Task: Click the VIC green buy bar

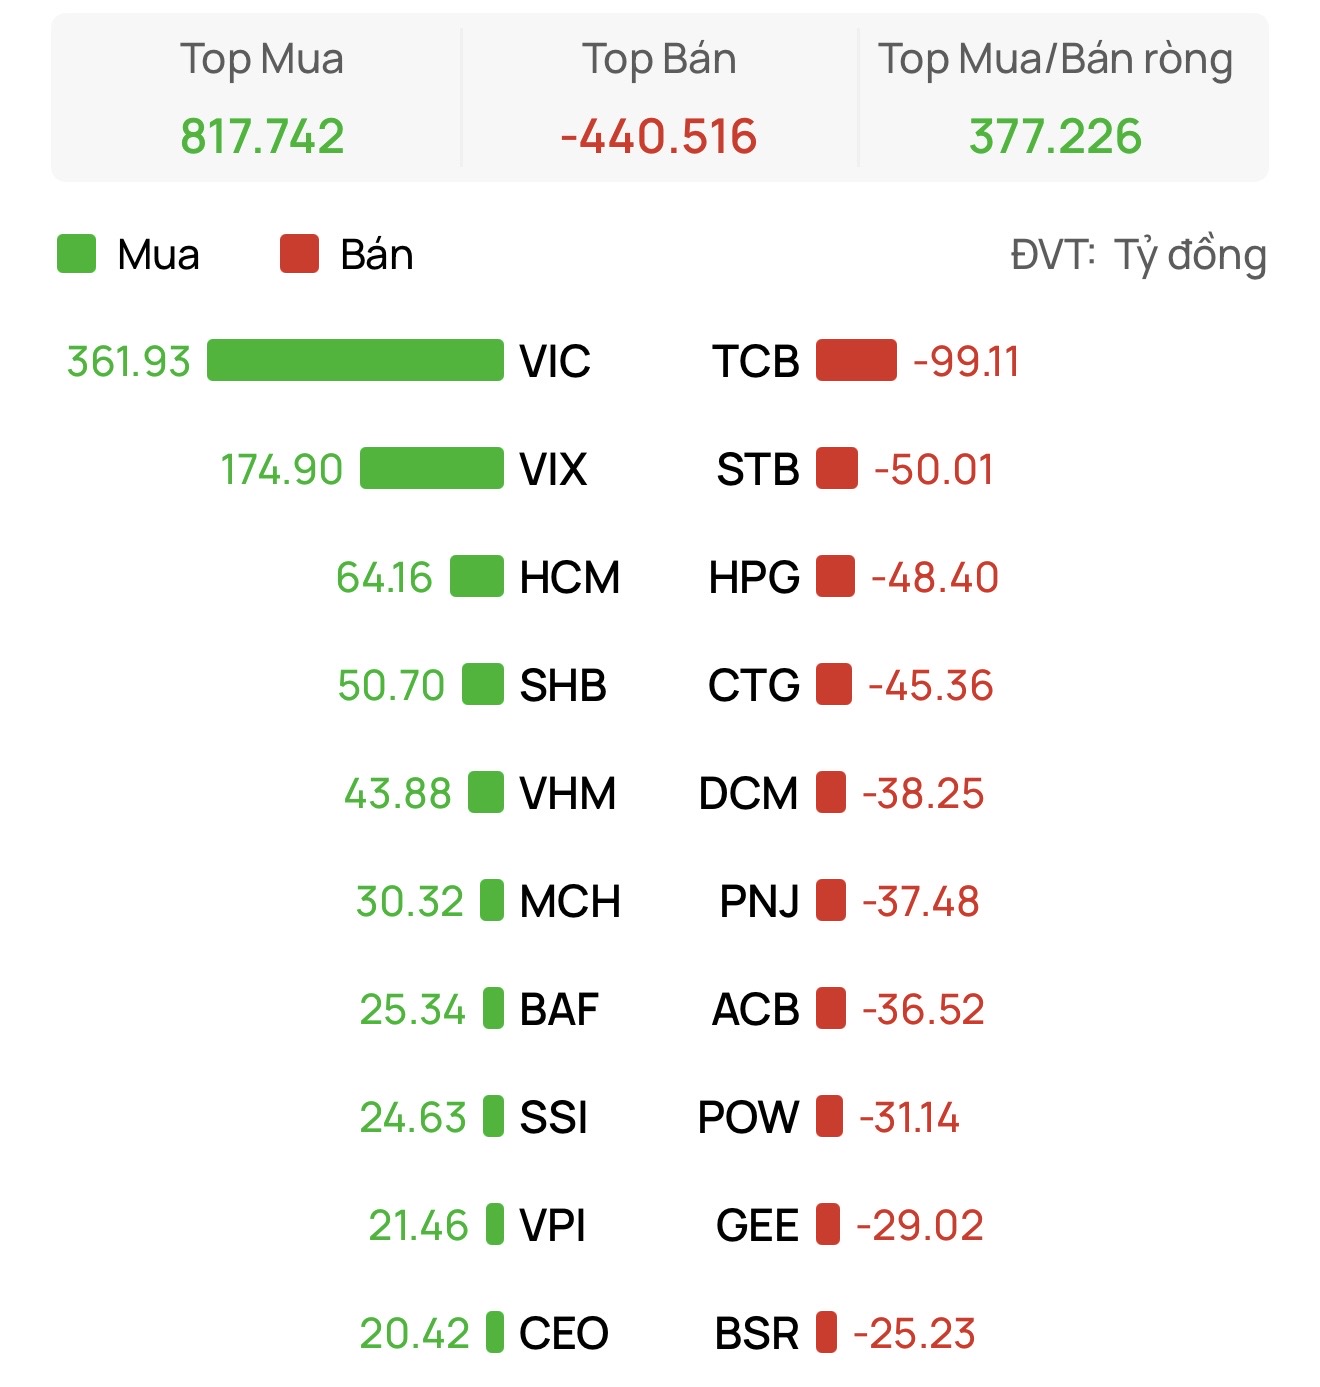Action: point(355,361)
